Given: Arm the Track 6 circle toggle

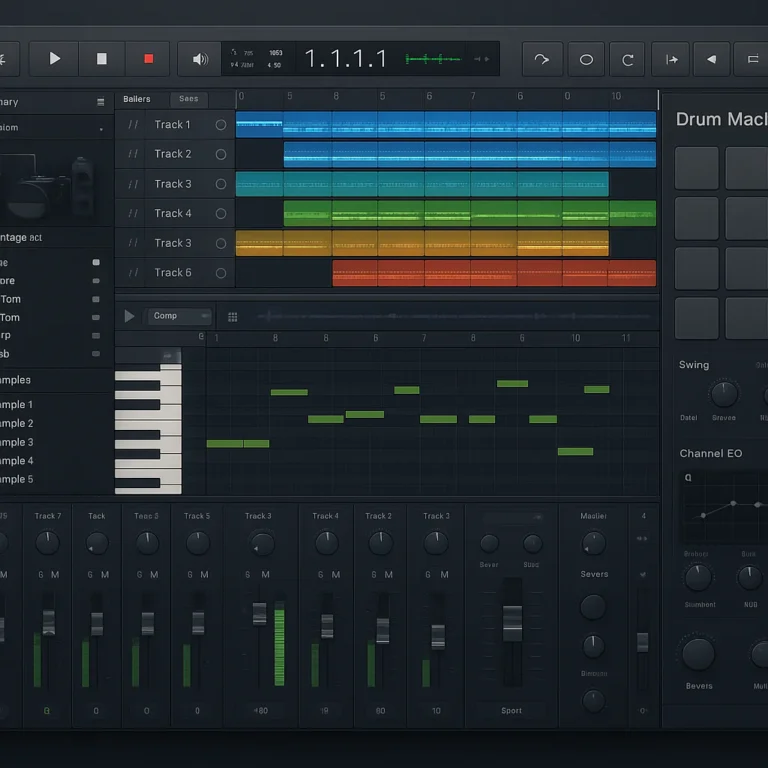Looking at the screenshot, I should 221,273.
